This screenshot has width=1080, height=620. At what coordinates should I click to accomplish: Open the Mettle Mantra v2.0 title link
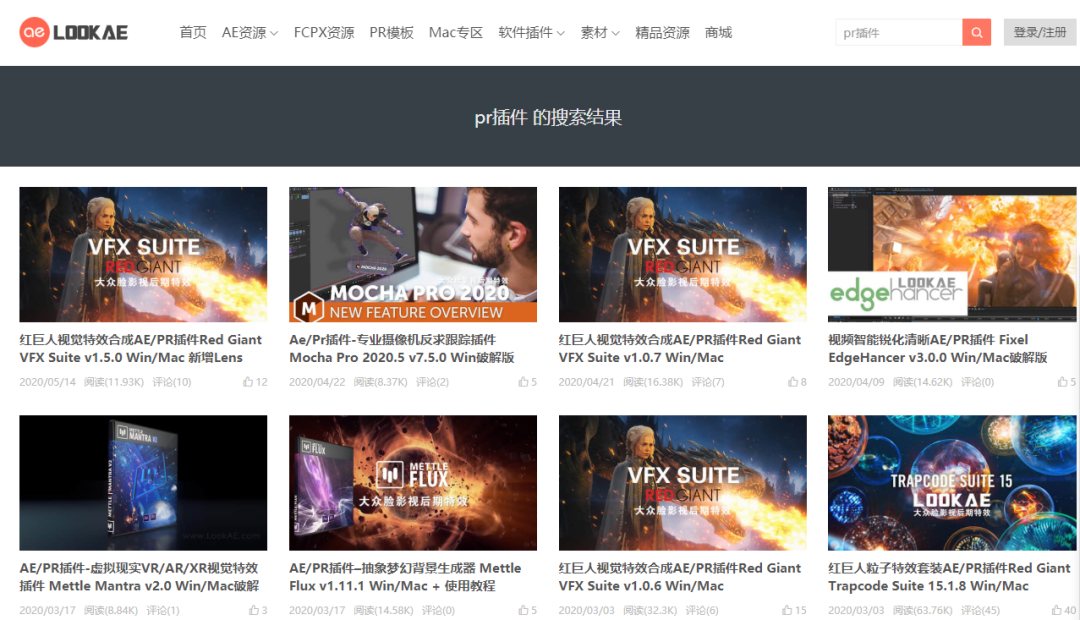(x=139, y=577)
